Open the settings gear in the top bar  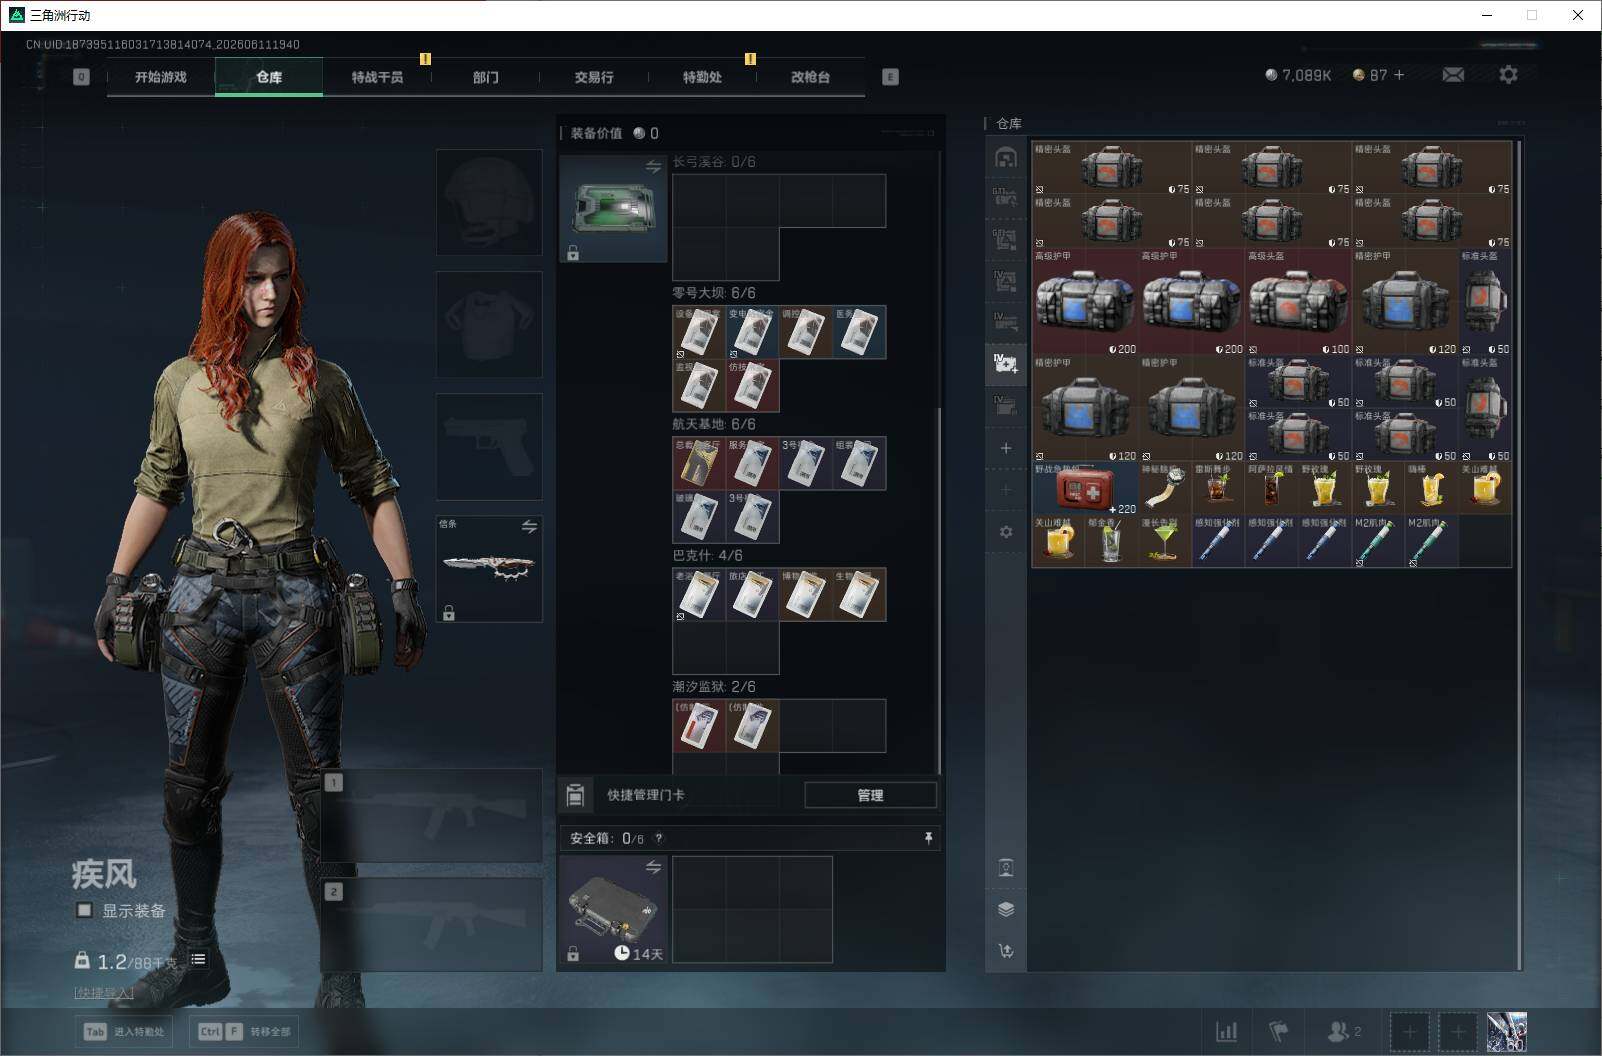[x=1508, y=75]
